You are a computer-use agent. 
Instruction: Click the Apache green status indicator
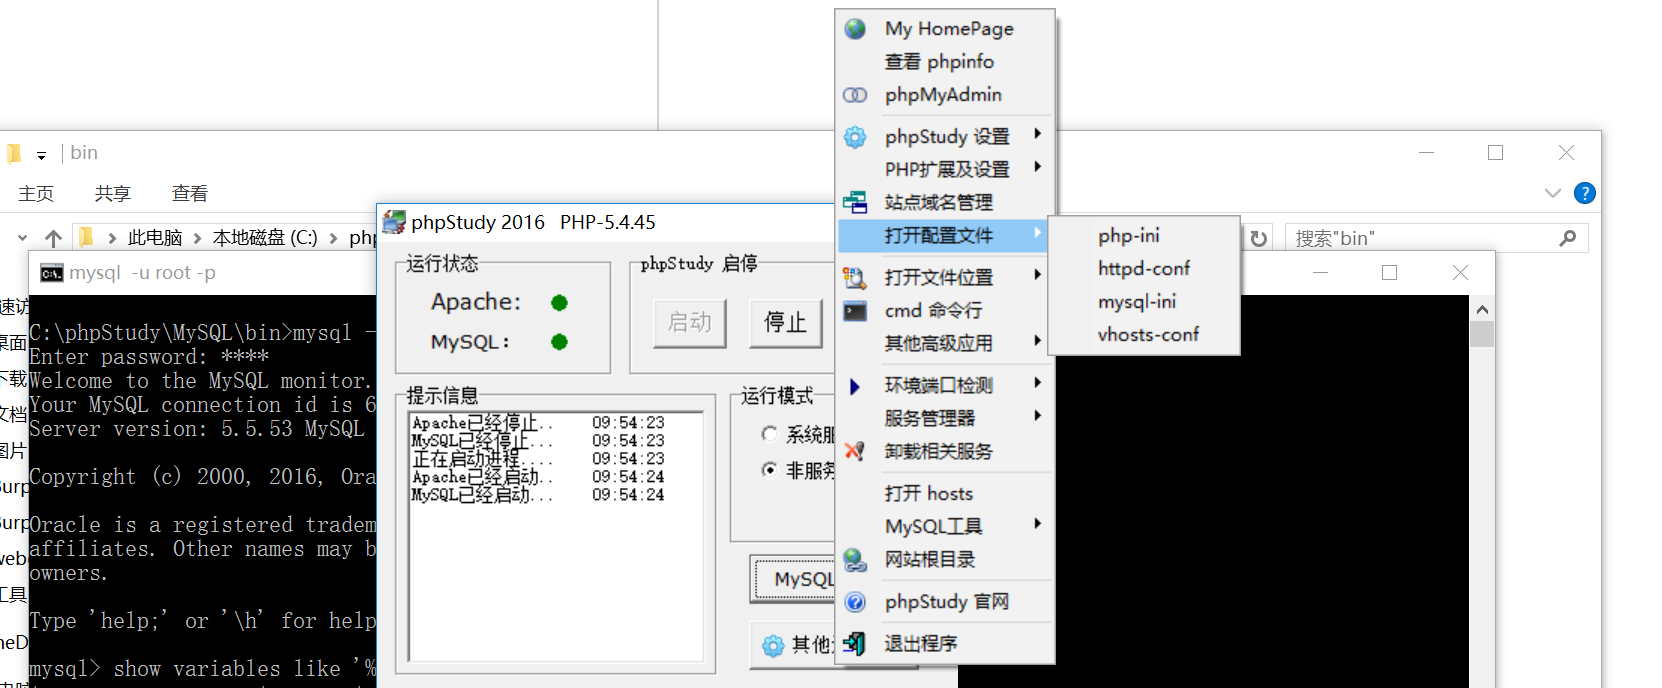pyautogui.click(x=559, y=302)
